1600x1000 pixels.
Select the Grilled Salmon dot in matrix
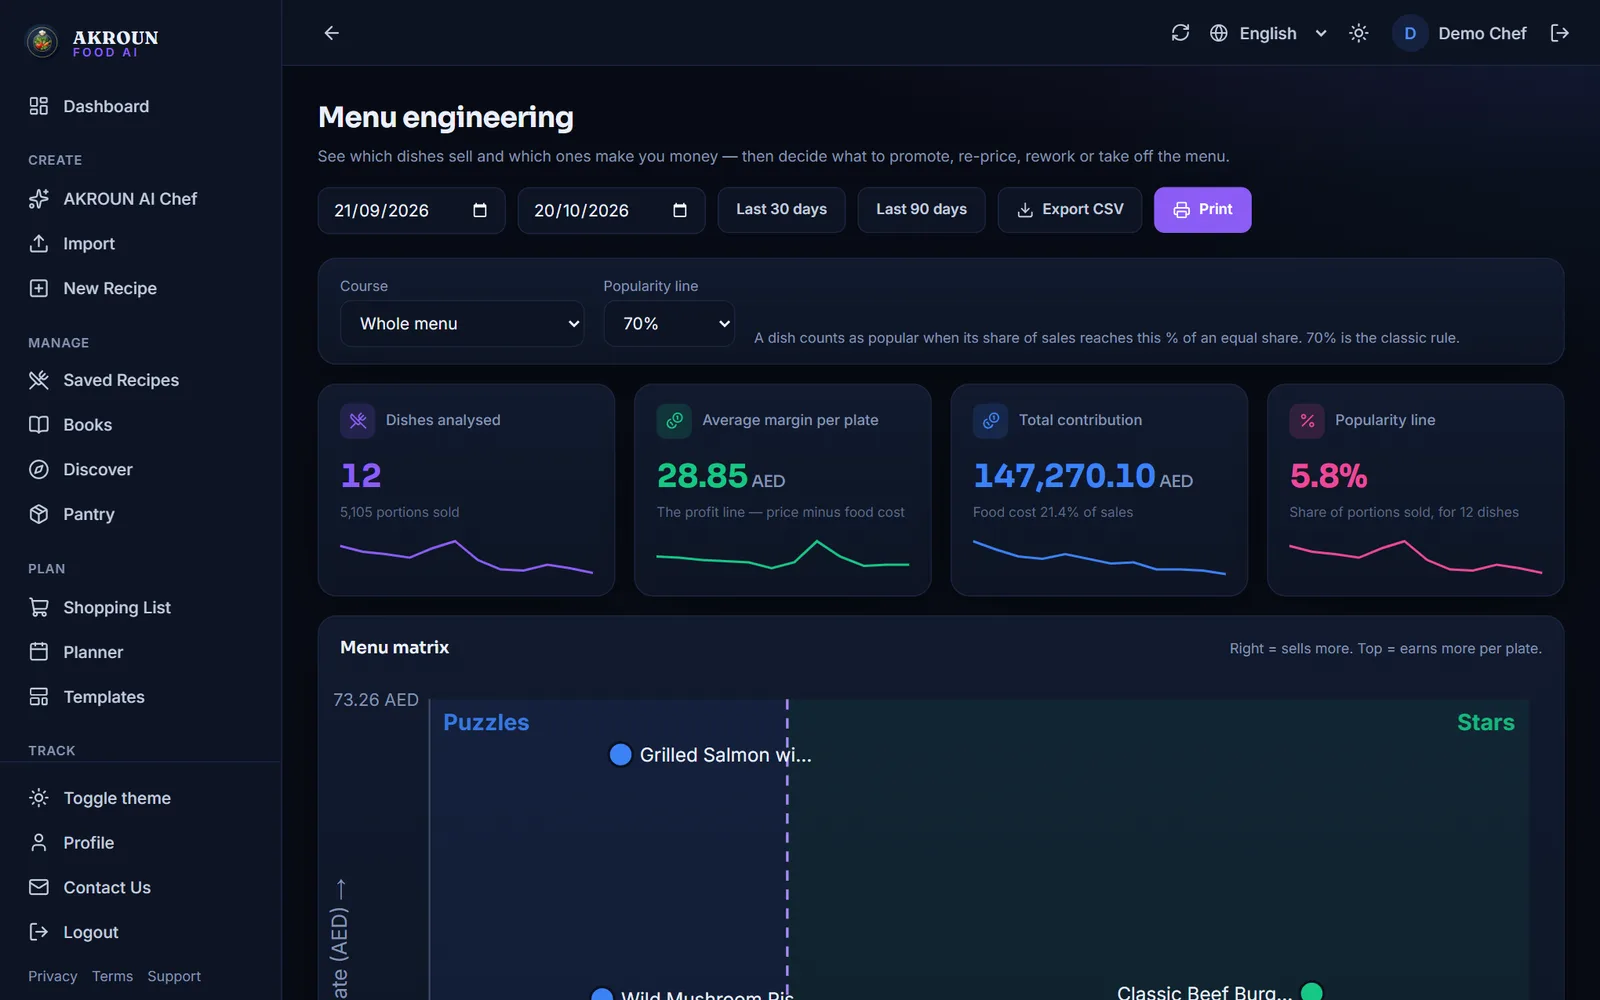coord(620,754)
